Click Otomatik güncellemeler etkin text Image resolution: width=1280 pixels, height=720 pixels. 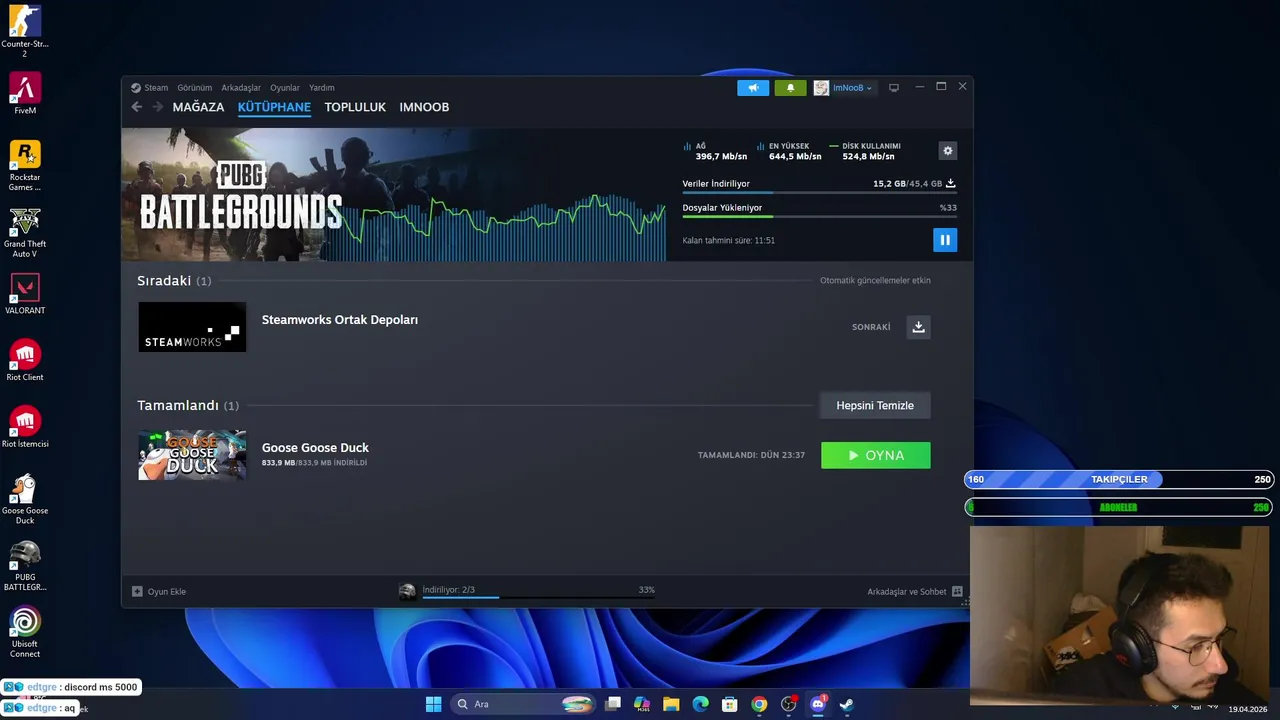pyautogui.click(x=875, y=280)
